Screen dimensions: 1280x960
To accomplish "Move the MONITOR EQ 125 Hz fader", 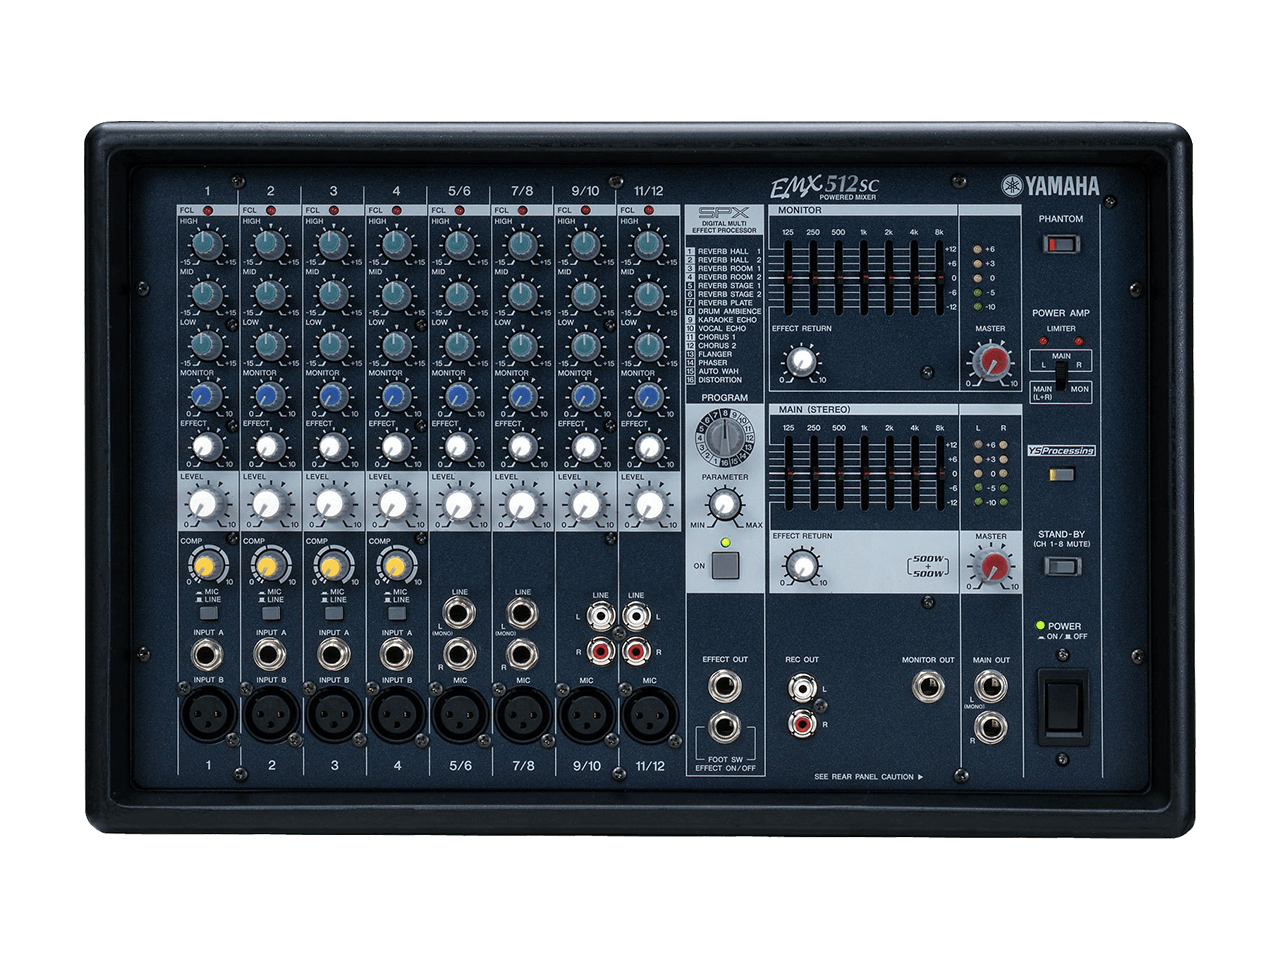I will [x=788, y=276].
